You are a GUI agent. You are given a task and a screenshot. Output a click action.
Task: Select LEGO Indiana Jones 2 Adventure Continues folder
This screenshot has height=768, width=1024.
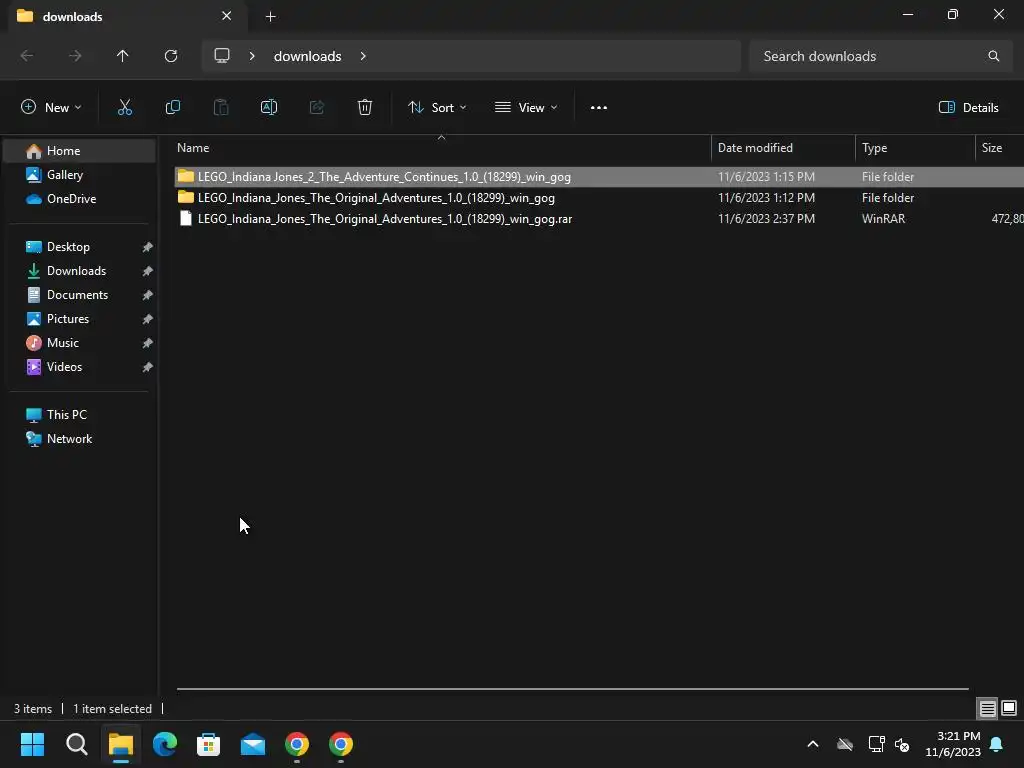pyautogui.click(x=599, y=177)
